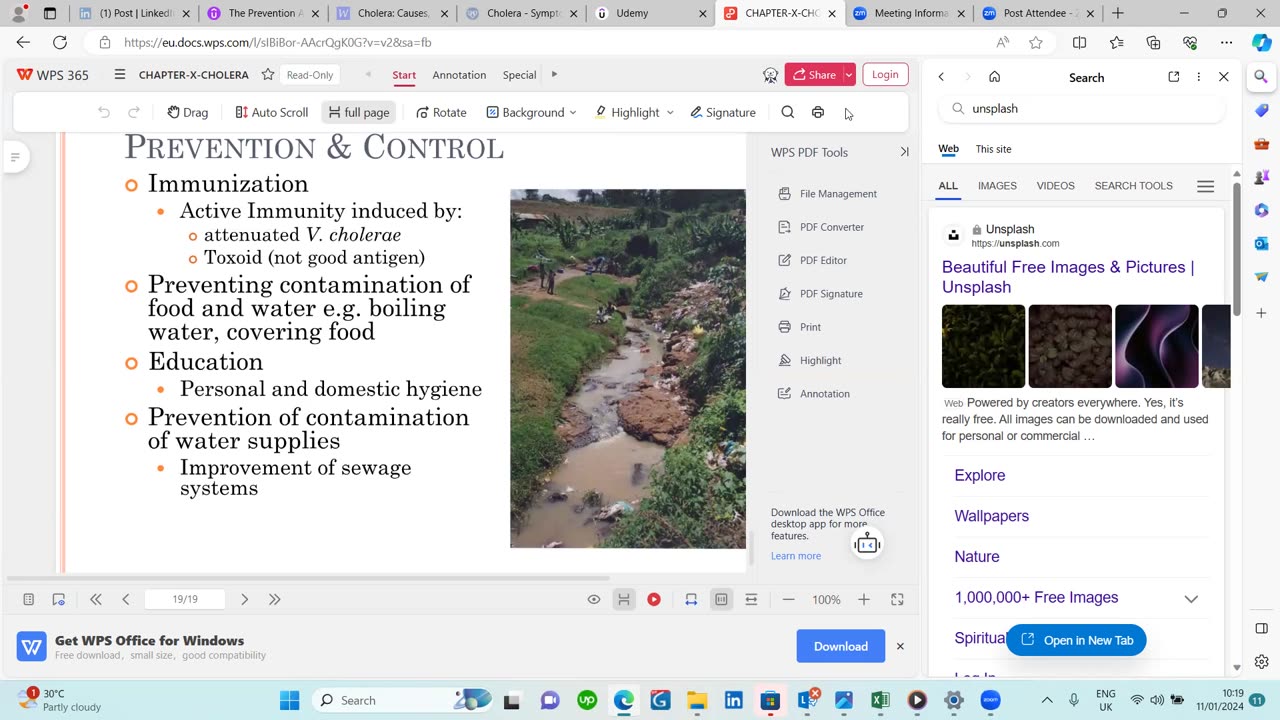Select the VIDEOS search tab
This screenshot has height=720, width=1280.
click(1055, 186)
